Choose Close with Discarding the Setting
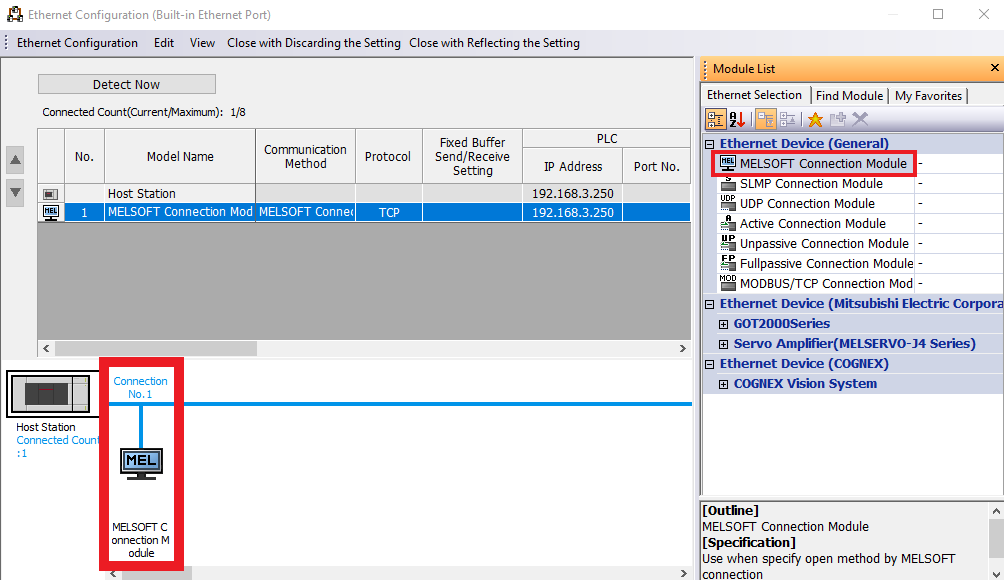Viewport: 1004px width, 580px height. (314, 43)
